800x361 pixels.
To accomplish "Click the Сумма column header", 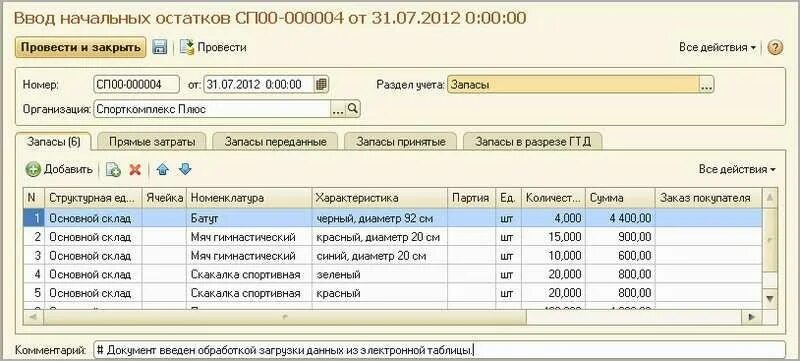I will pyautogui.click(x=620, y=198).
